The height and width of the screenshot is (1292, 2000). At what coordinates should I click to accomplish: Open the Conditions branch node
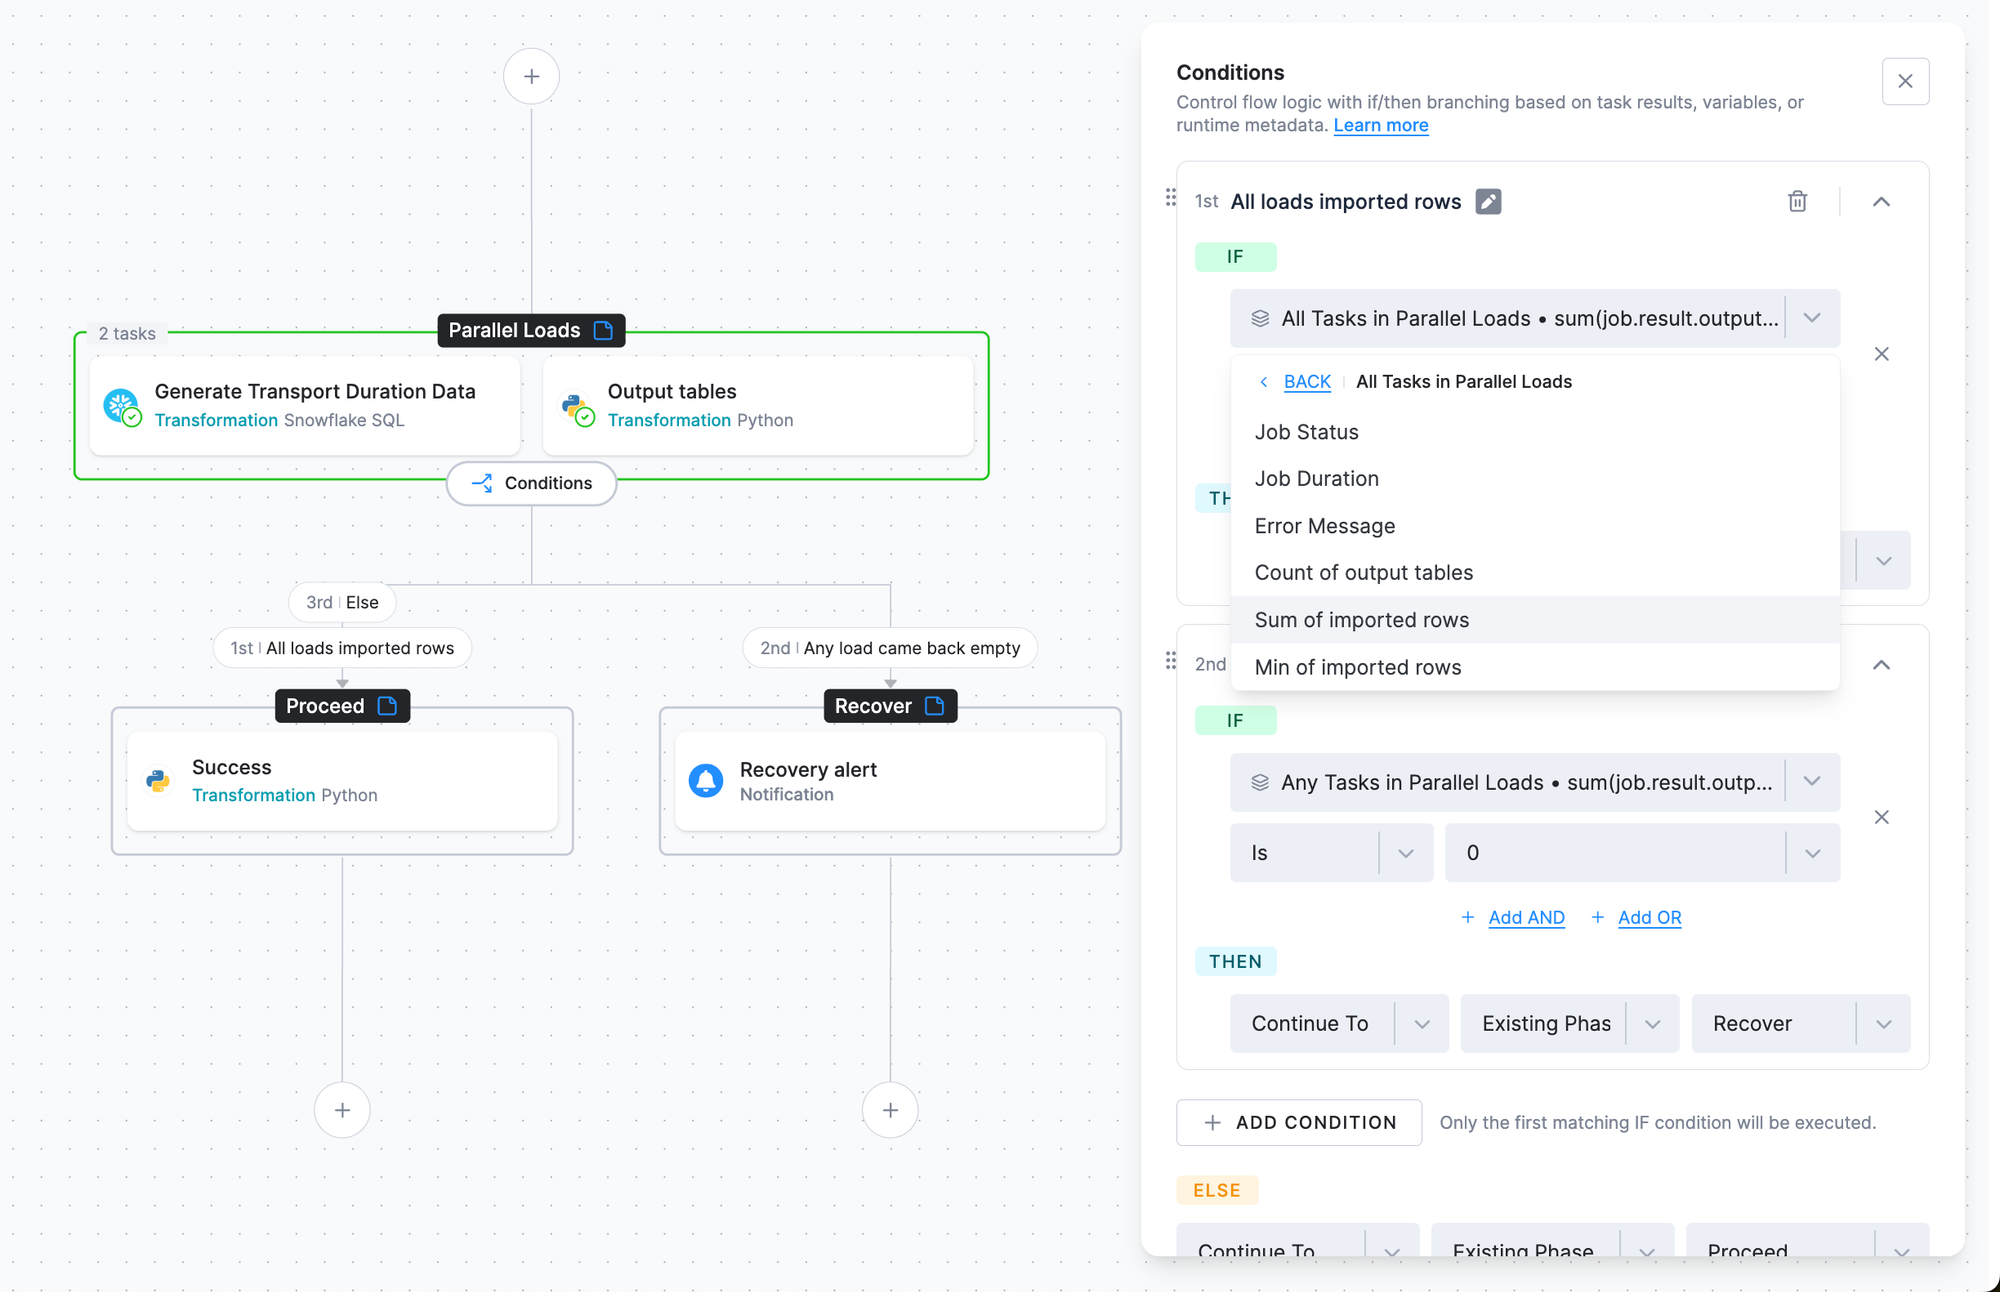pyautogui.click(x=531, y=483)
